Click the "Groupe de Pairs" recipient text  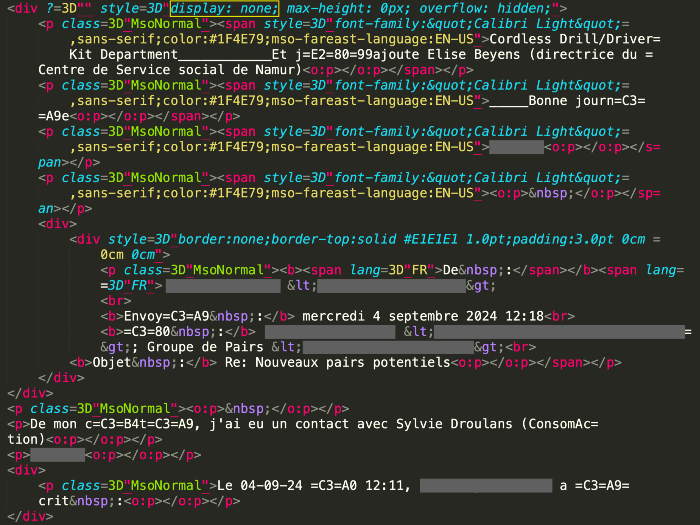205,347
